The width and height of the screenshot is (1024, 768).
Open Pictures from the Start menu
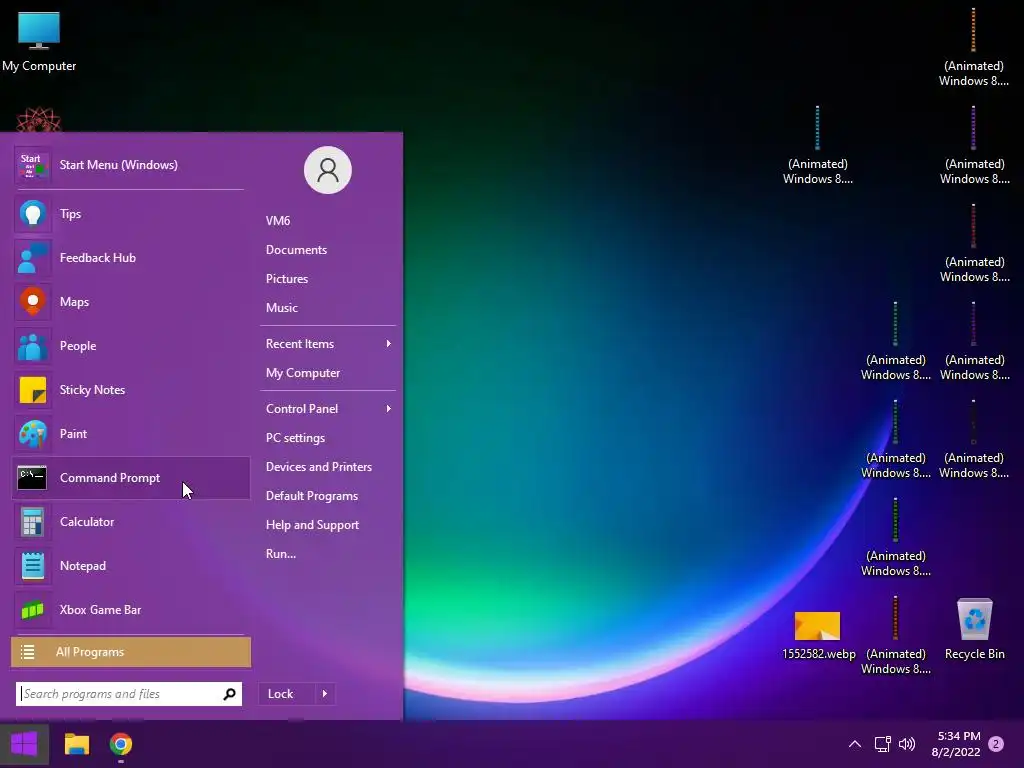(287, 279)
